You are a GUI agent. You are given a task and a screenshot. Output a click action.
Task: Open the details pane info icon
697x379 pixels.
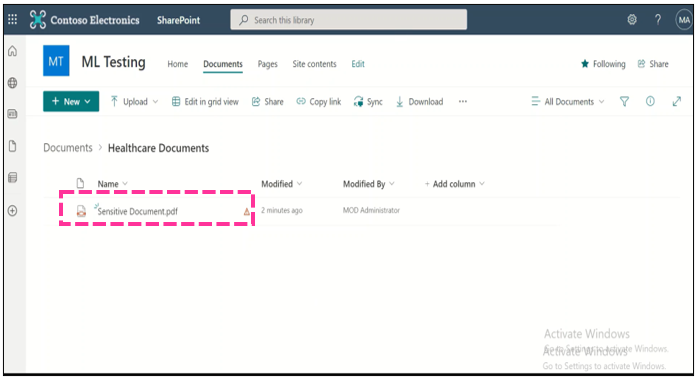pyautogui.click(x=650, y=101)
